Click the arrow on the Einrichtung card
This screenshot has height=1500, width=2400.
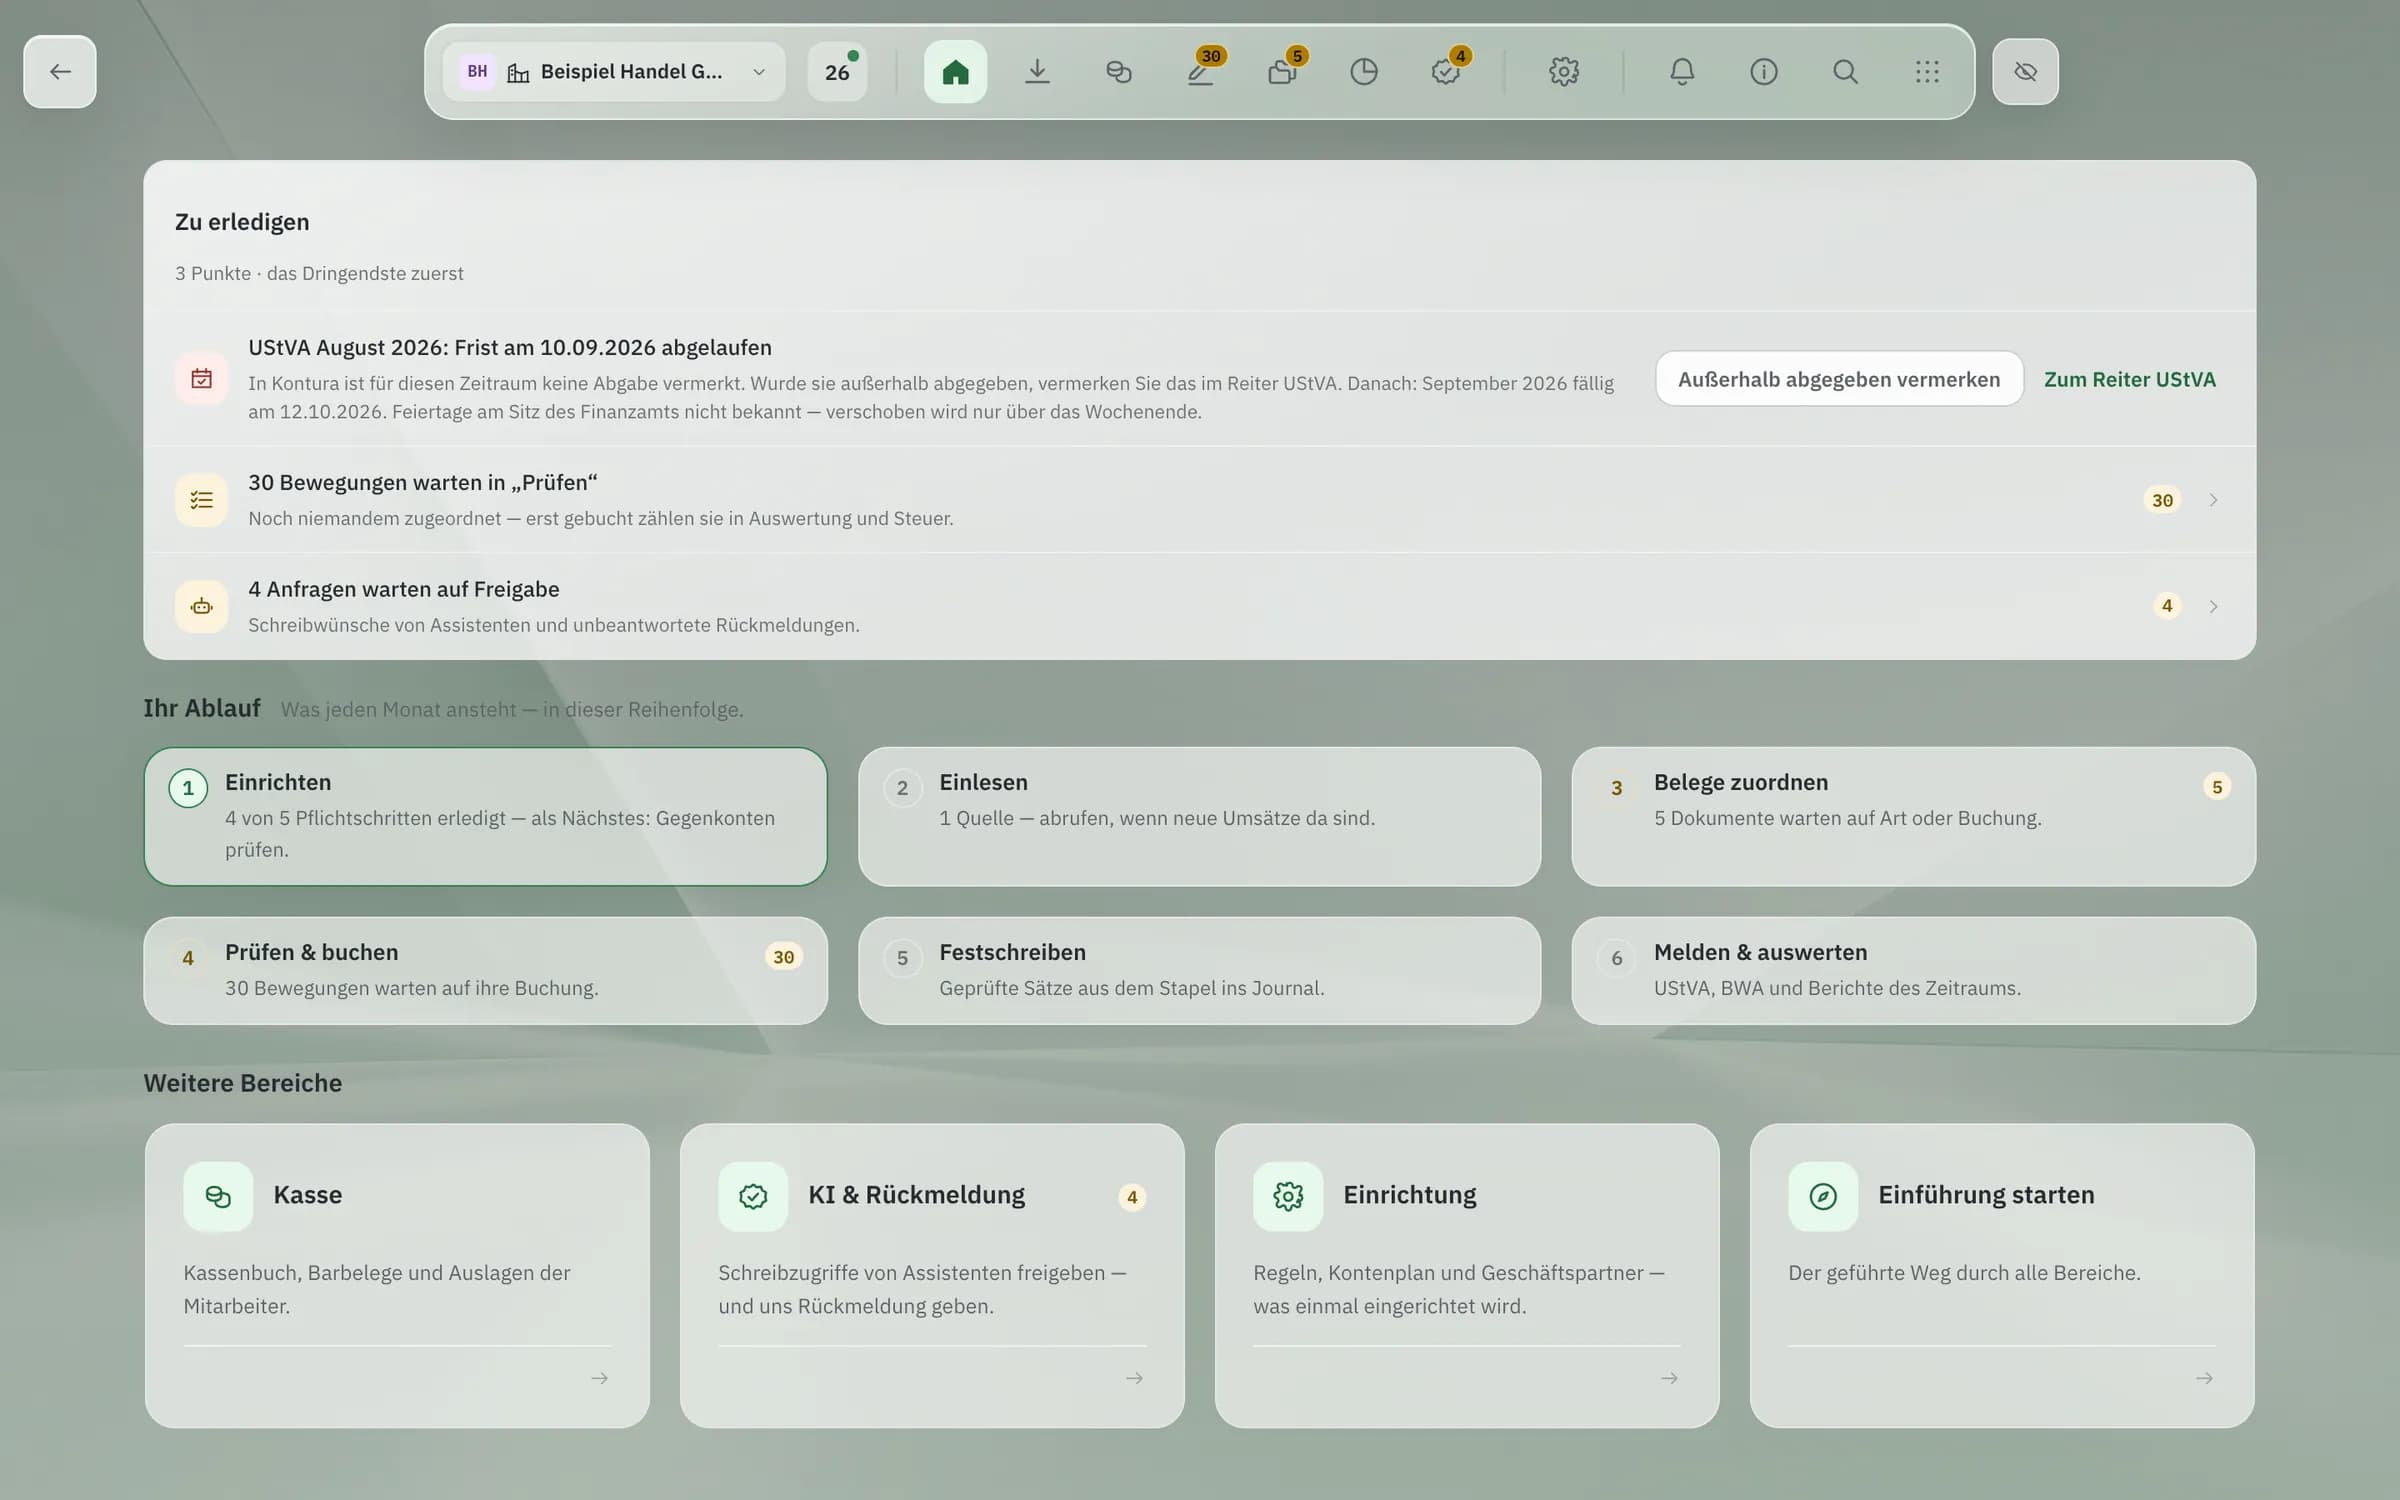[1669, 1378]
